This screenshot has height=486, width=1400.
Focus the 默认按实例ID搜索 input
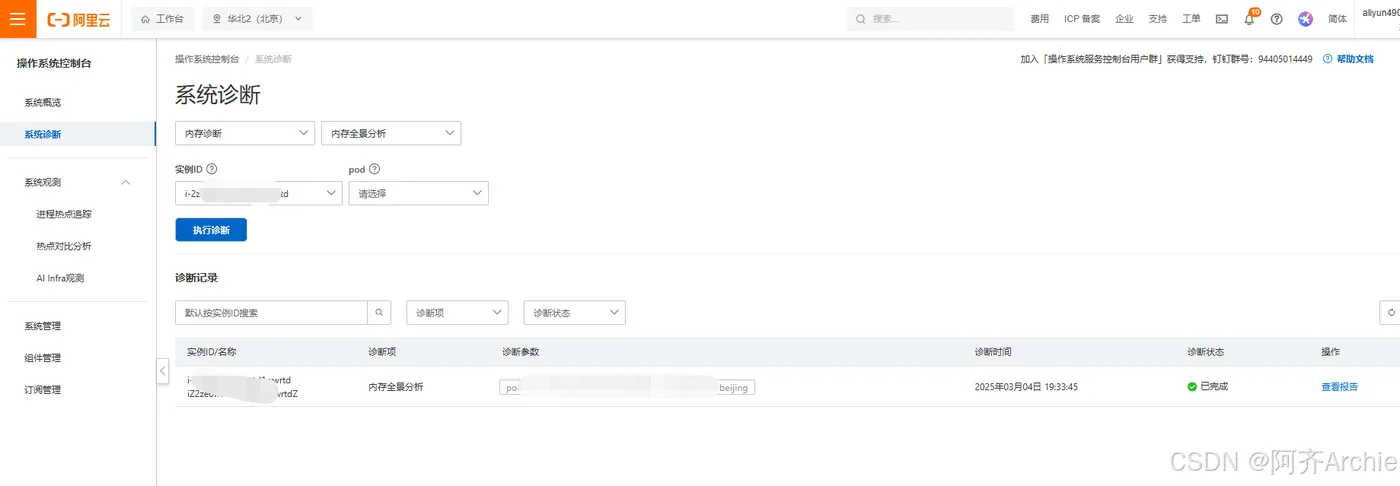(271, 313)
